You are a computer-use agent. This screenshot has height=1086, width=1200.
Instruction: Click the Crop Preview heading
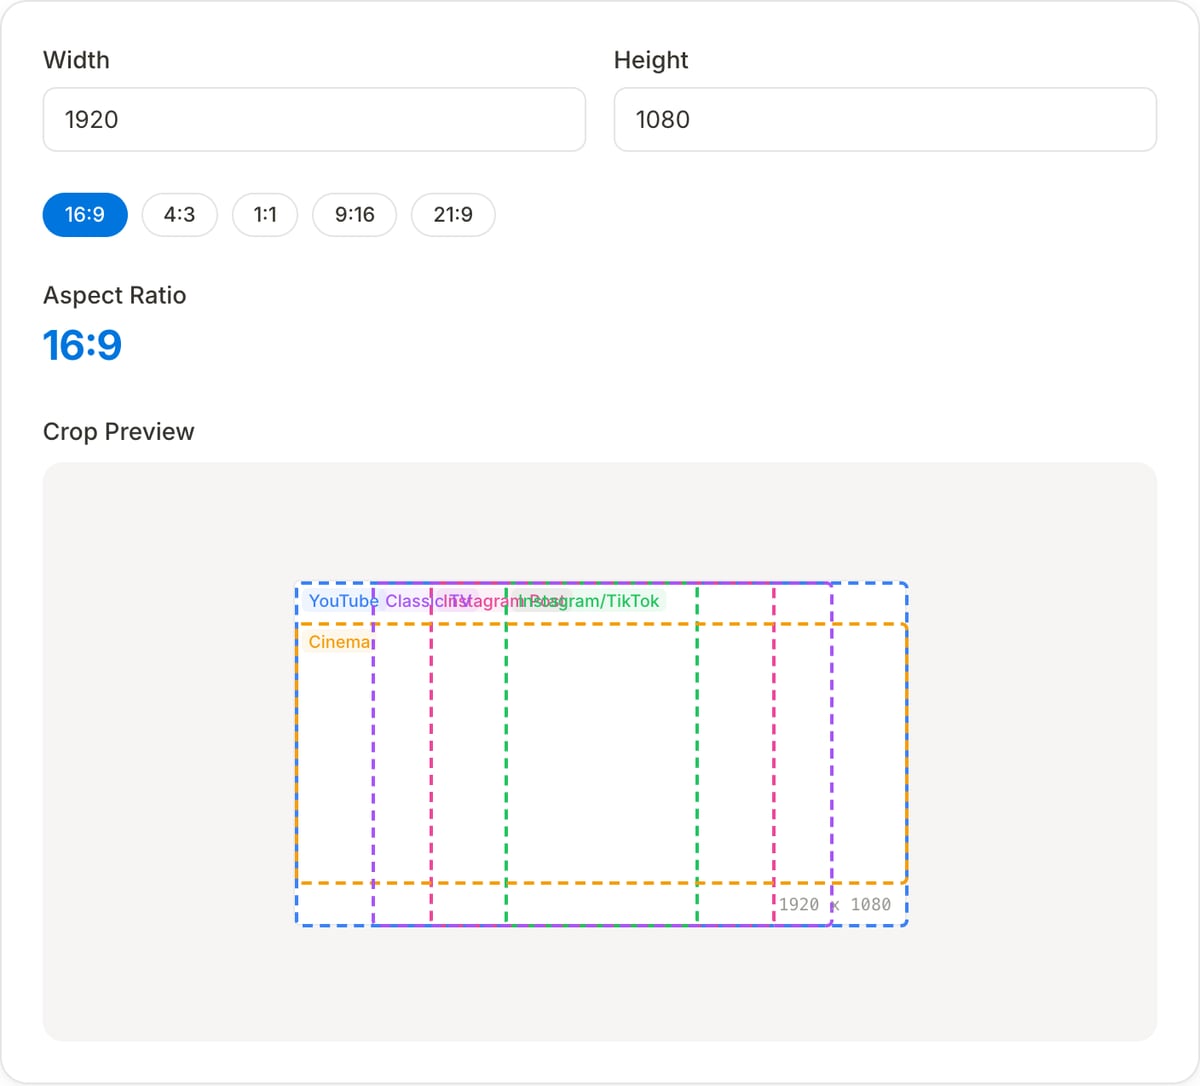tap(119, 432)
